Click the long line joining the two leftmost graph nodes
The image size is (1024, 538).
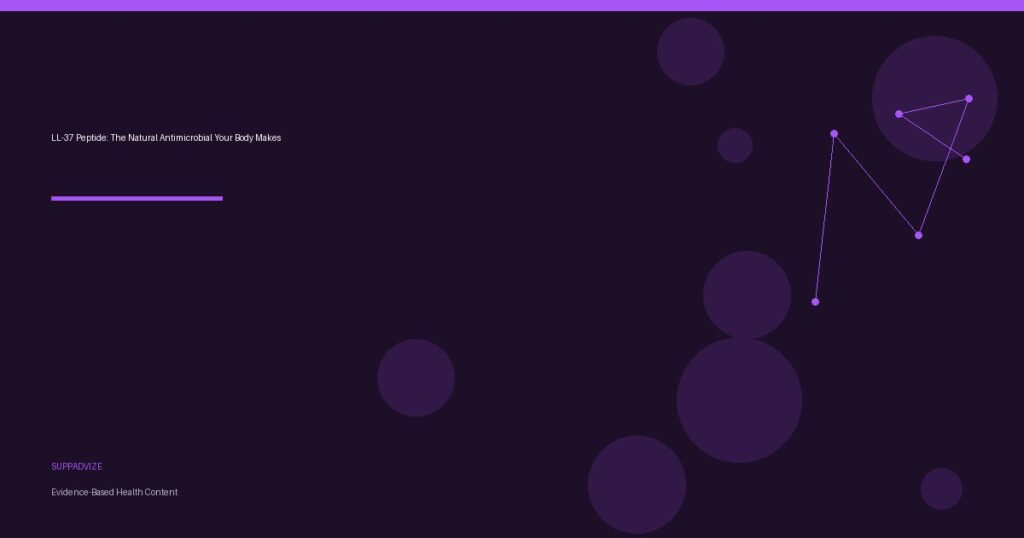pyautogui.click(x=824, y=217)
